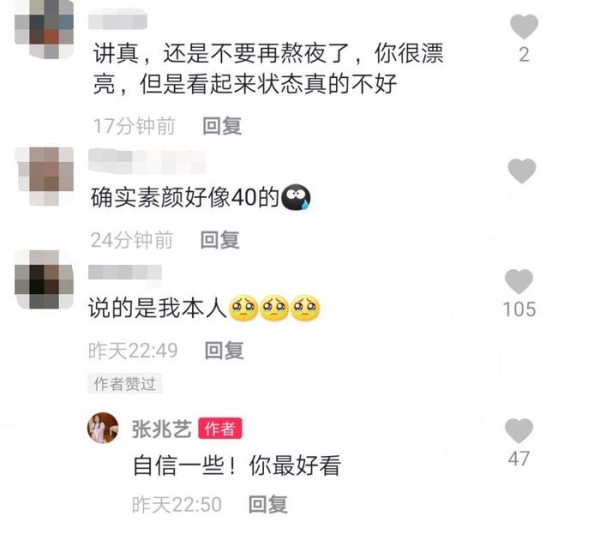Image resolution: width=600 pixels, height=534 pixels.
Task: Reply to 张兆艺's 昨天22:50 comment
Action: (268, 504)
